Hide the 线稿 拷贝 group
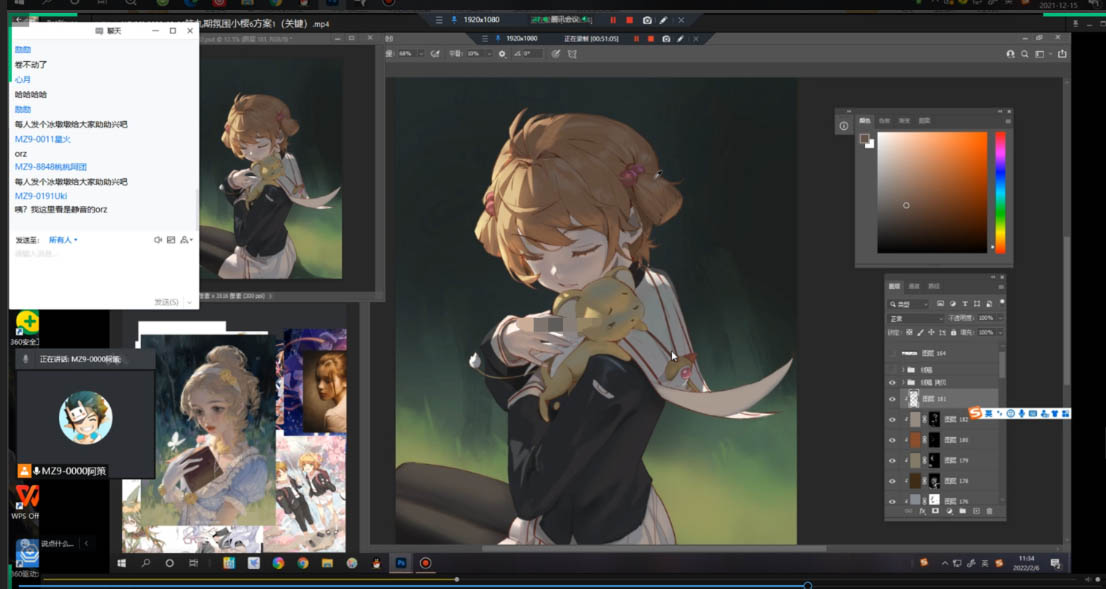Screen dimensions: 1106x589 tap(892, 382)
